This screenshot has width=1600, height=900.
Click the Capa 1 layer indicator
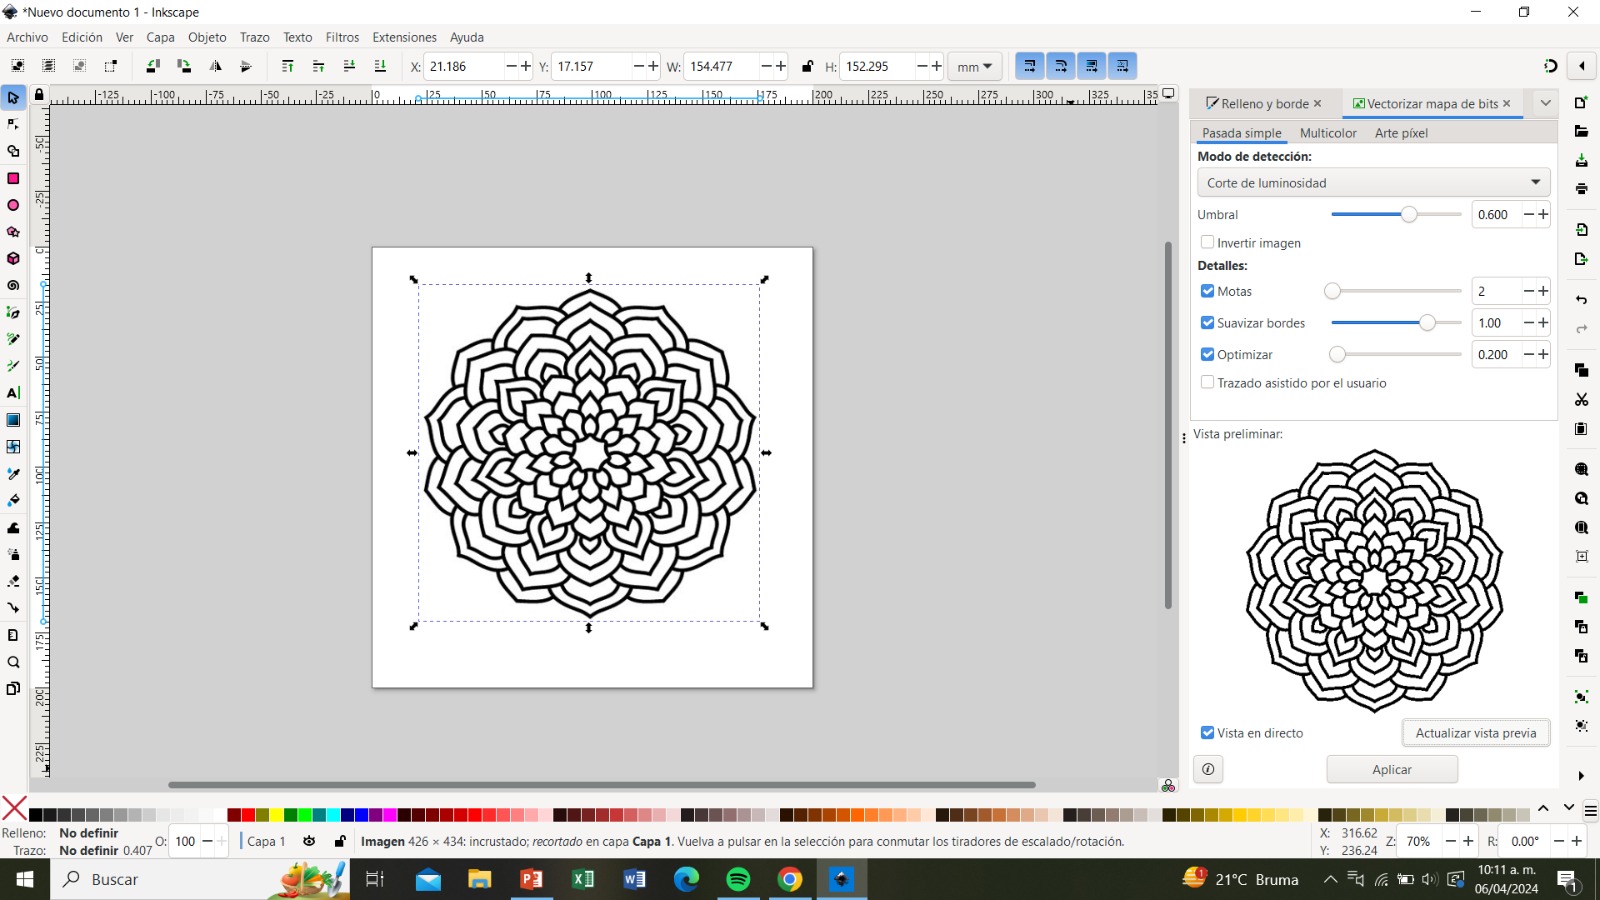click(x=266, y=841)
